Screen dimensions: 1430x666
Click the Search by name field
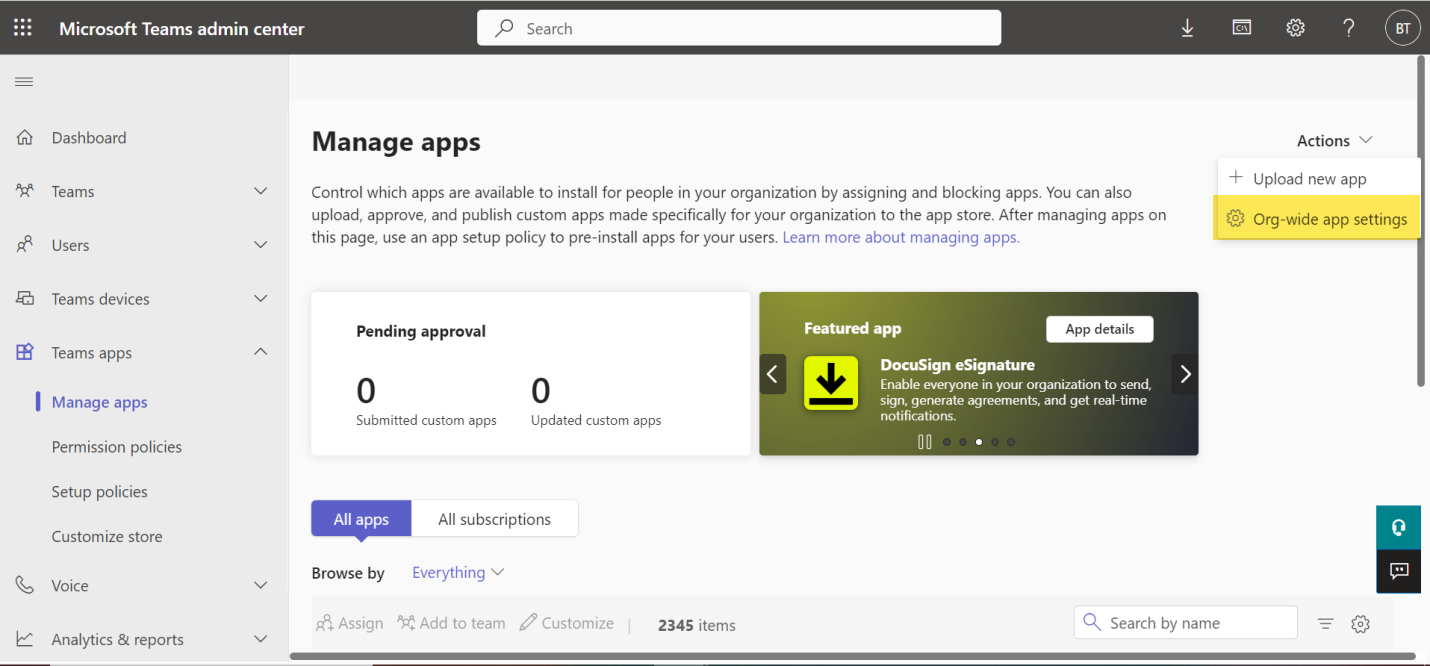point(1186,623)
